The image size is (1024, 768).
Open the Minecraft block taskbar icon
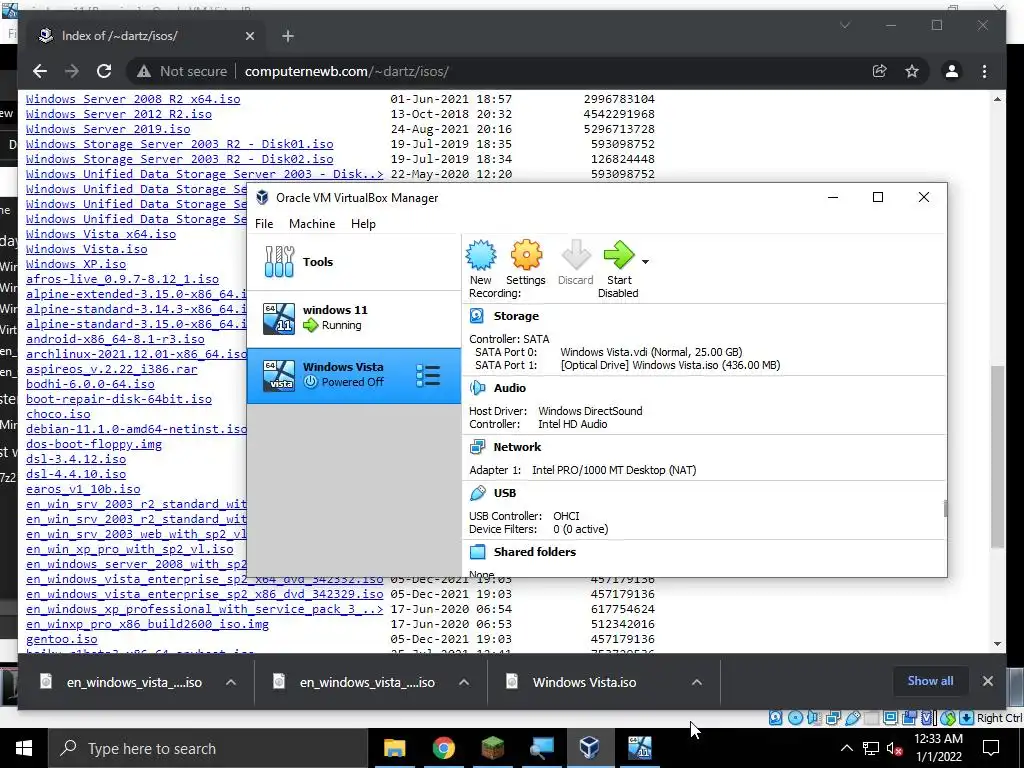pos(492,748)
